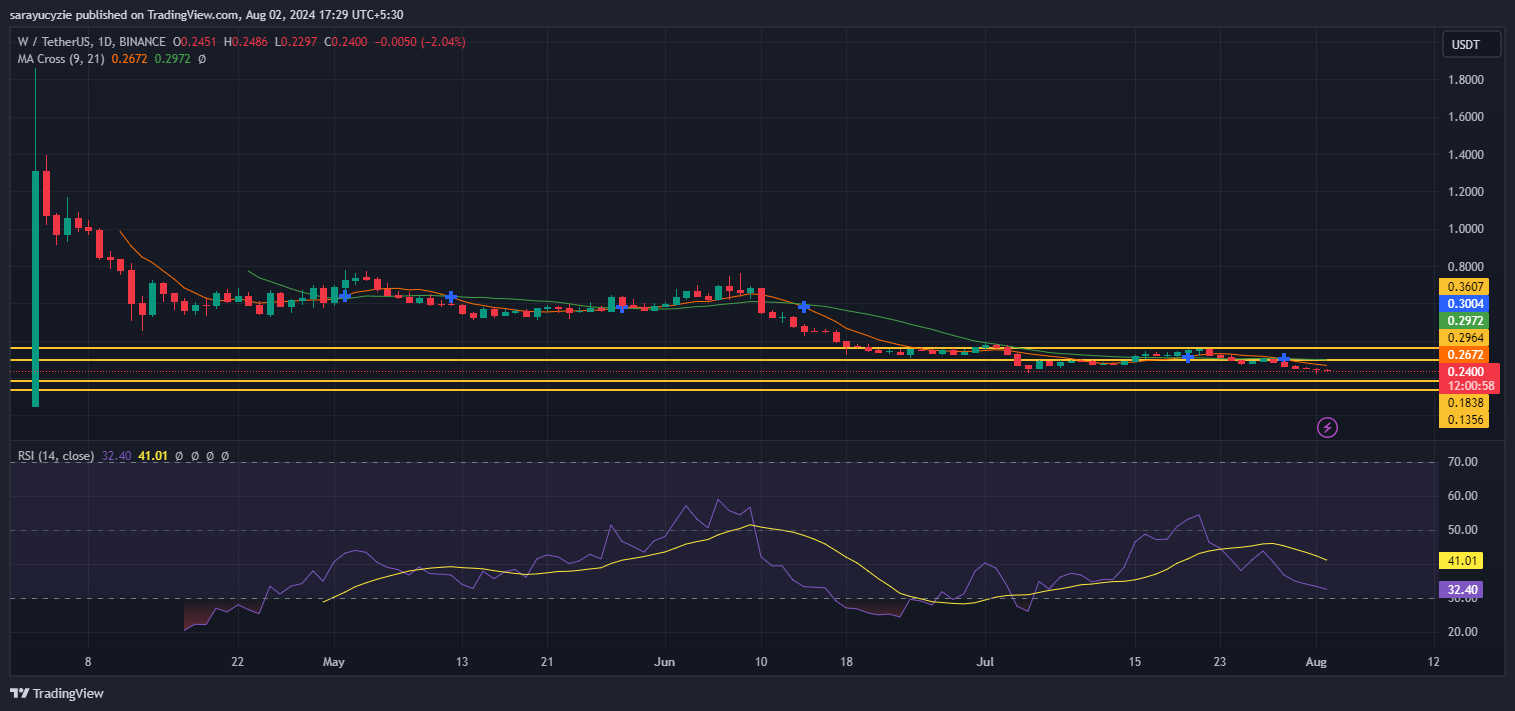Screen dimensions: 1515x711
Task: Click the TradingView logo at bottom left
Action: pos(57,693)
